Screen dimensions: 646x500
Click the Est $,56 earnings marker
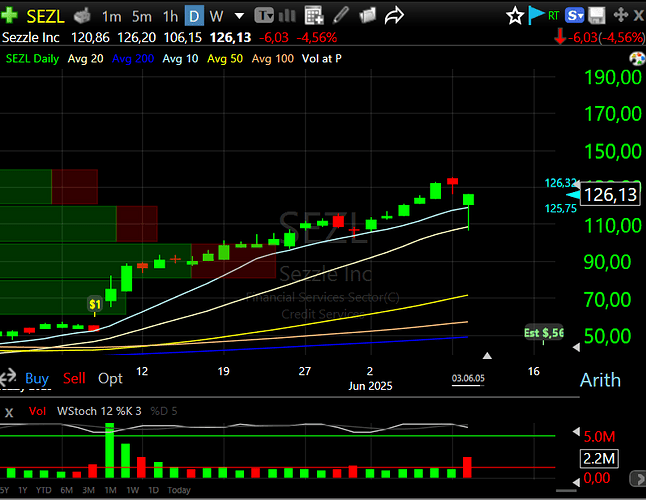coord(543,333)
